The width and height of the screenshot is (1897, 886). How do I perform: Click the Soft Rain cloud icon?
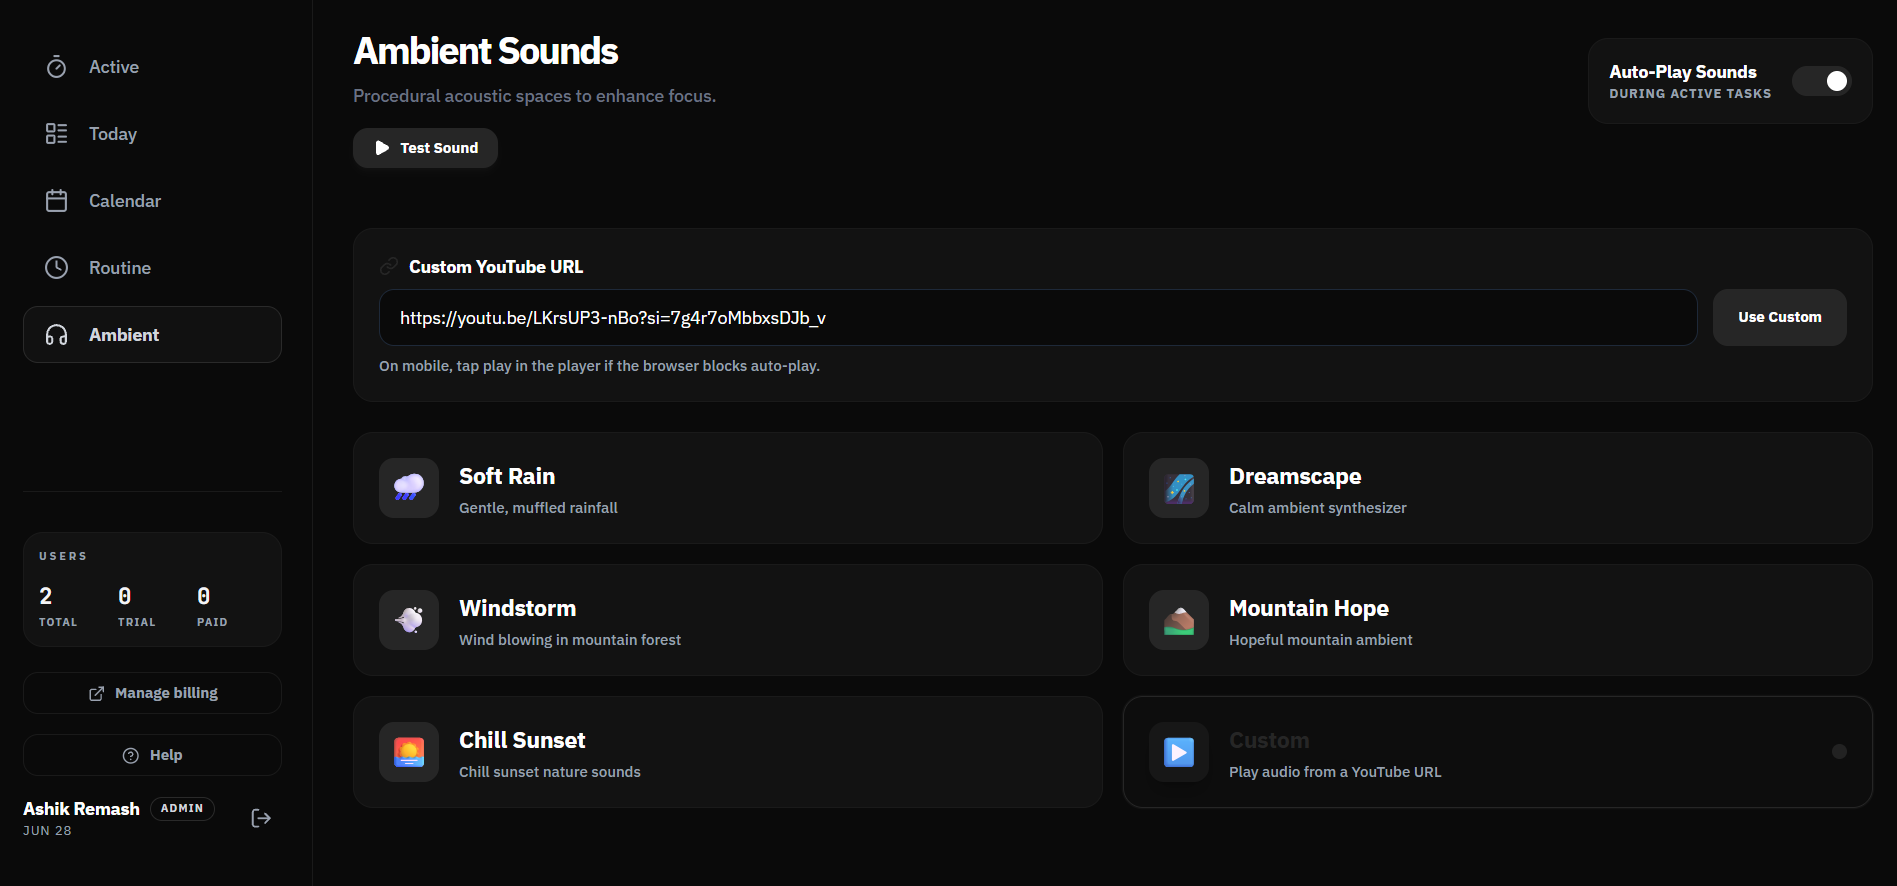409,488
